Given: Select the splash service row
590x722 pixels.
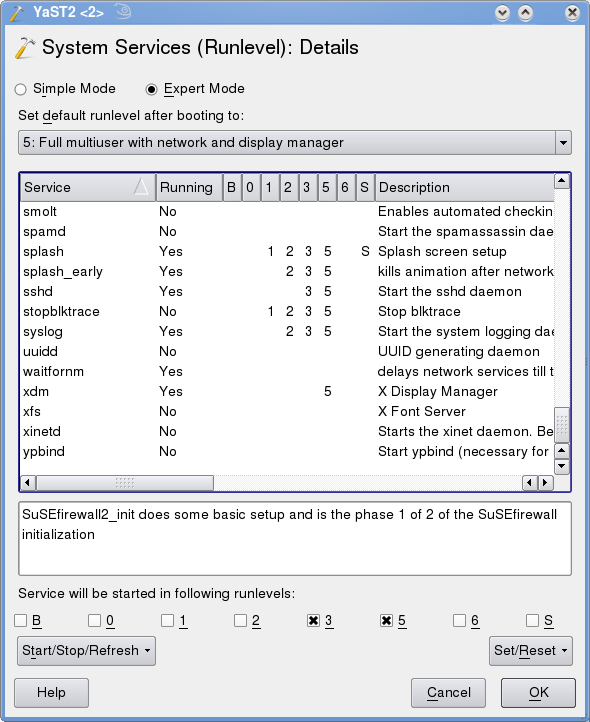Looking at the screenshot, I should click(x=287, y=251).
